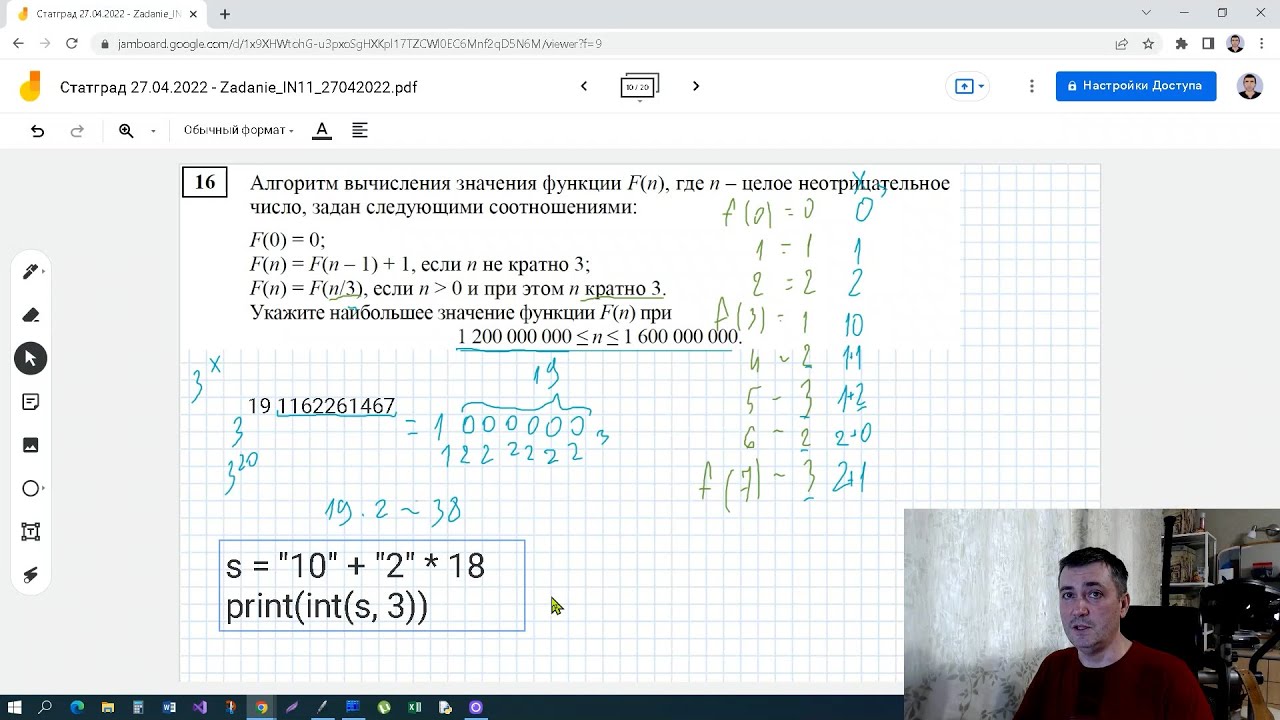Viewport: 1280px width, 720px height.
Task: Open Microsoft Edge from taskbar
Action: pyautogui.click(x=77, y=707)
